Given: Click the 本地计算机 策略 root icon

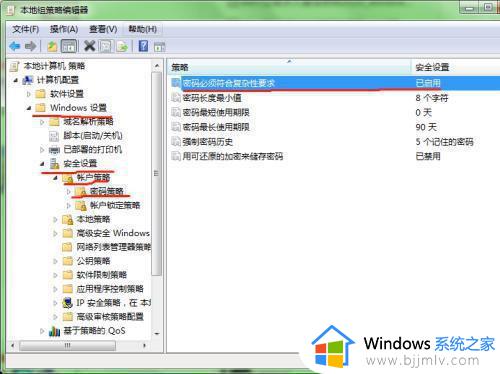Looking at the screenshot, I should (x=15, y=66).
